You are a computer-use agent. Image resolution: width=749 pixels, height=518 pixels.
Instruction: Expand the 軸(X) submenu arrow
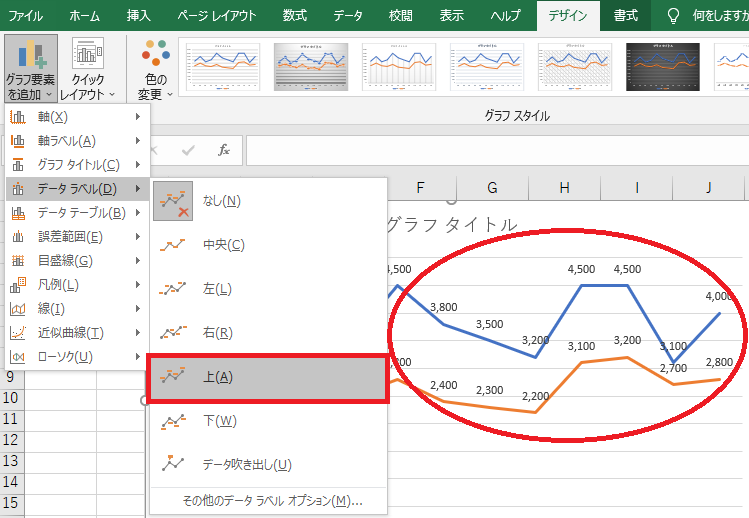(x=138, y=117)
